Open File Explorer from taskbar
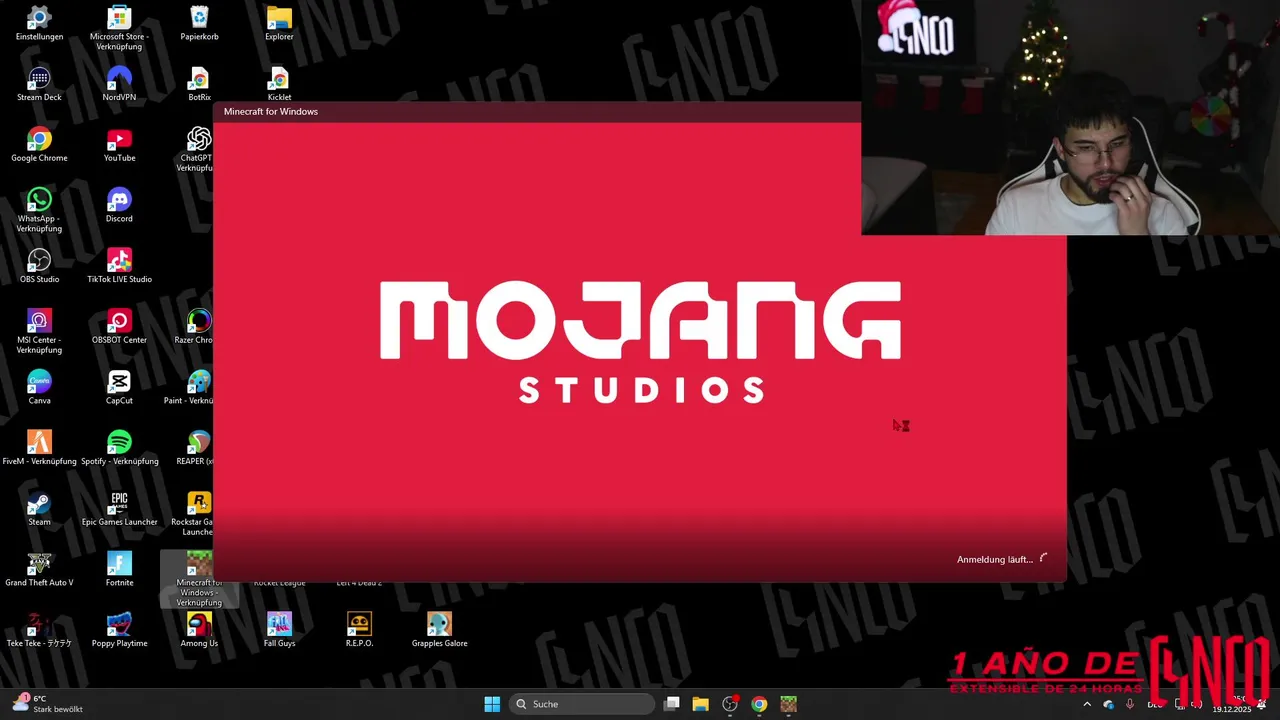1280x720 pixels. coord(701,704)
